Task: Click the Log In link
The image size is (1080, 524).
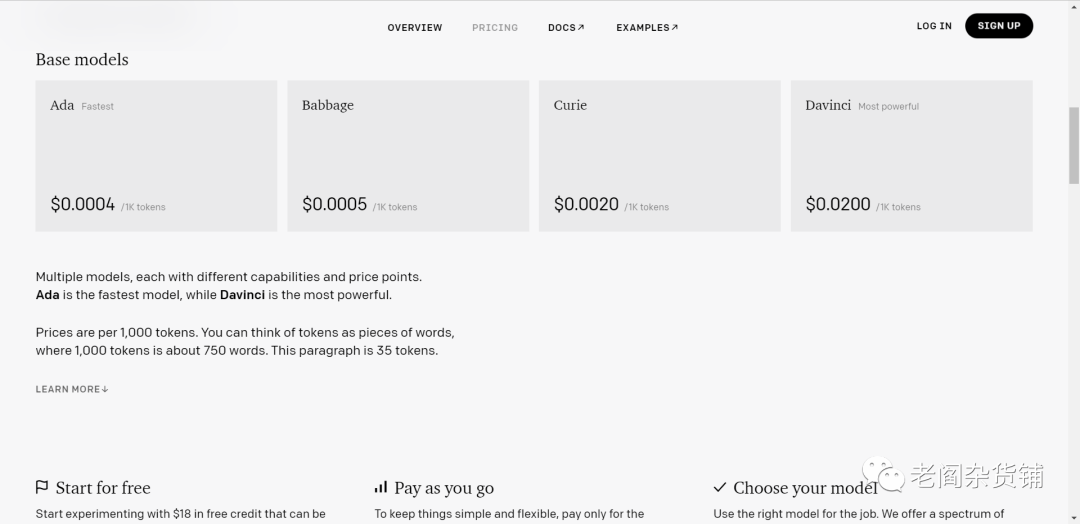Action: tap(934, 26)
